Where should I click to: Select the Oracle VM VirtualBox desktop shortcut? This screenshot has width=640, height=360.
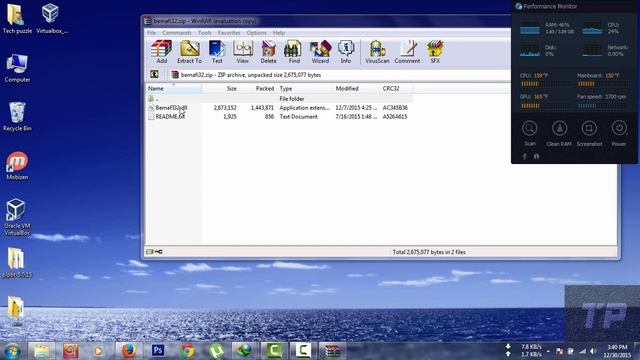coord(17,217)
